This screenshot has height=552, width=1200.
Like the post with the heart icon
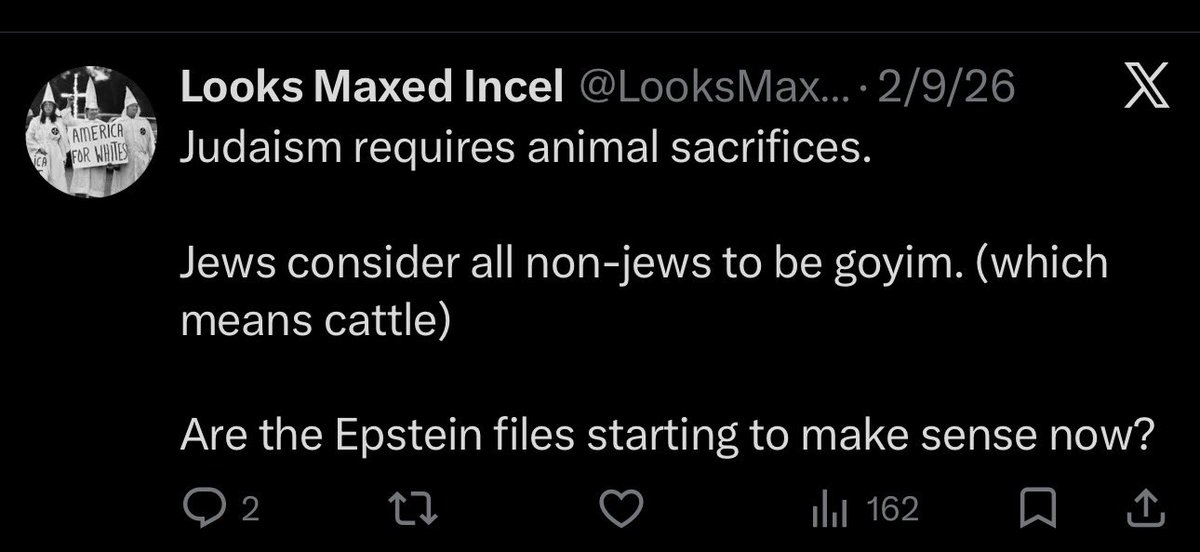point(624,511)
